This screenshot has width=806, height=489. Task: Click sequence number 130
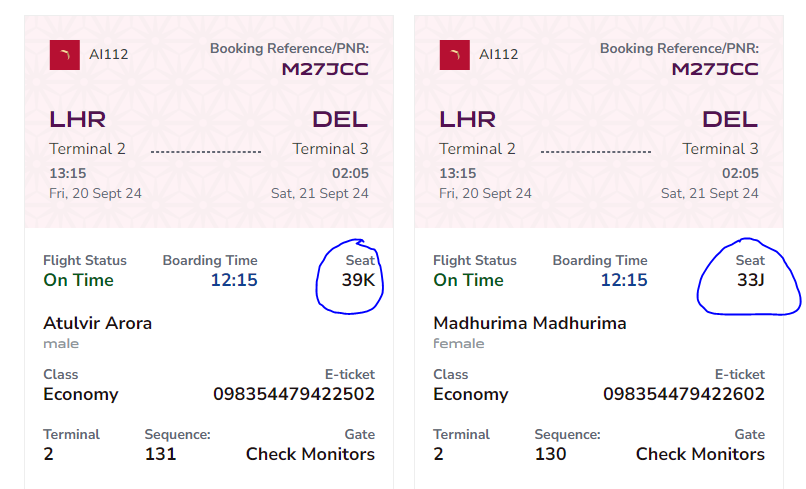(x=551, y=455)
